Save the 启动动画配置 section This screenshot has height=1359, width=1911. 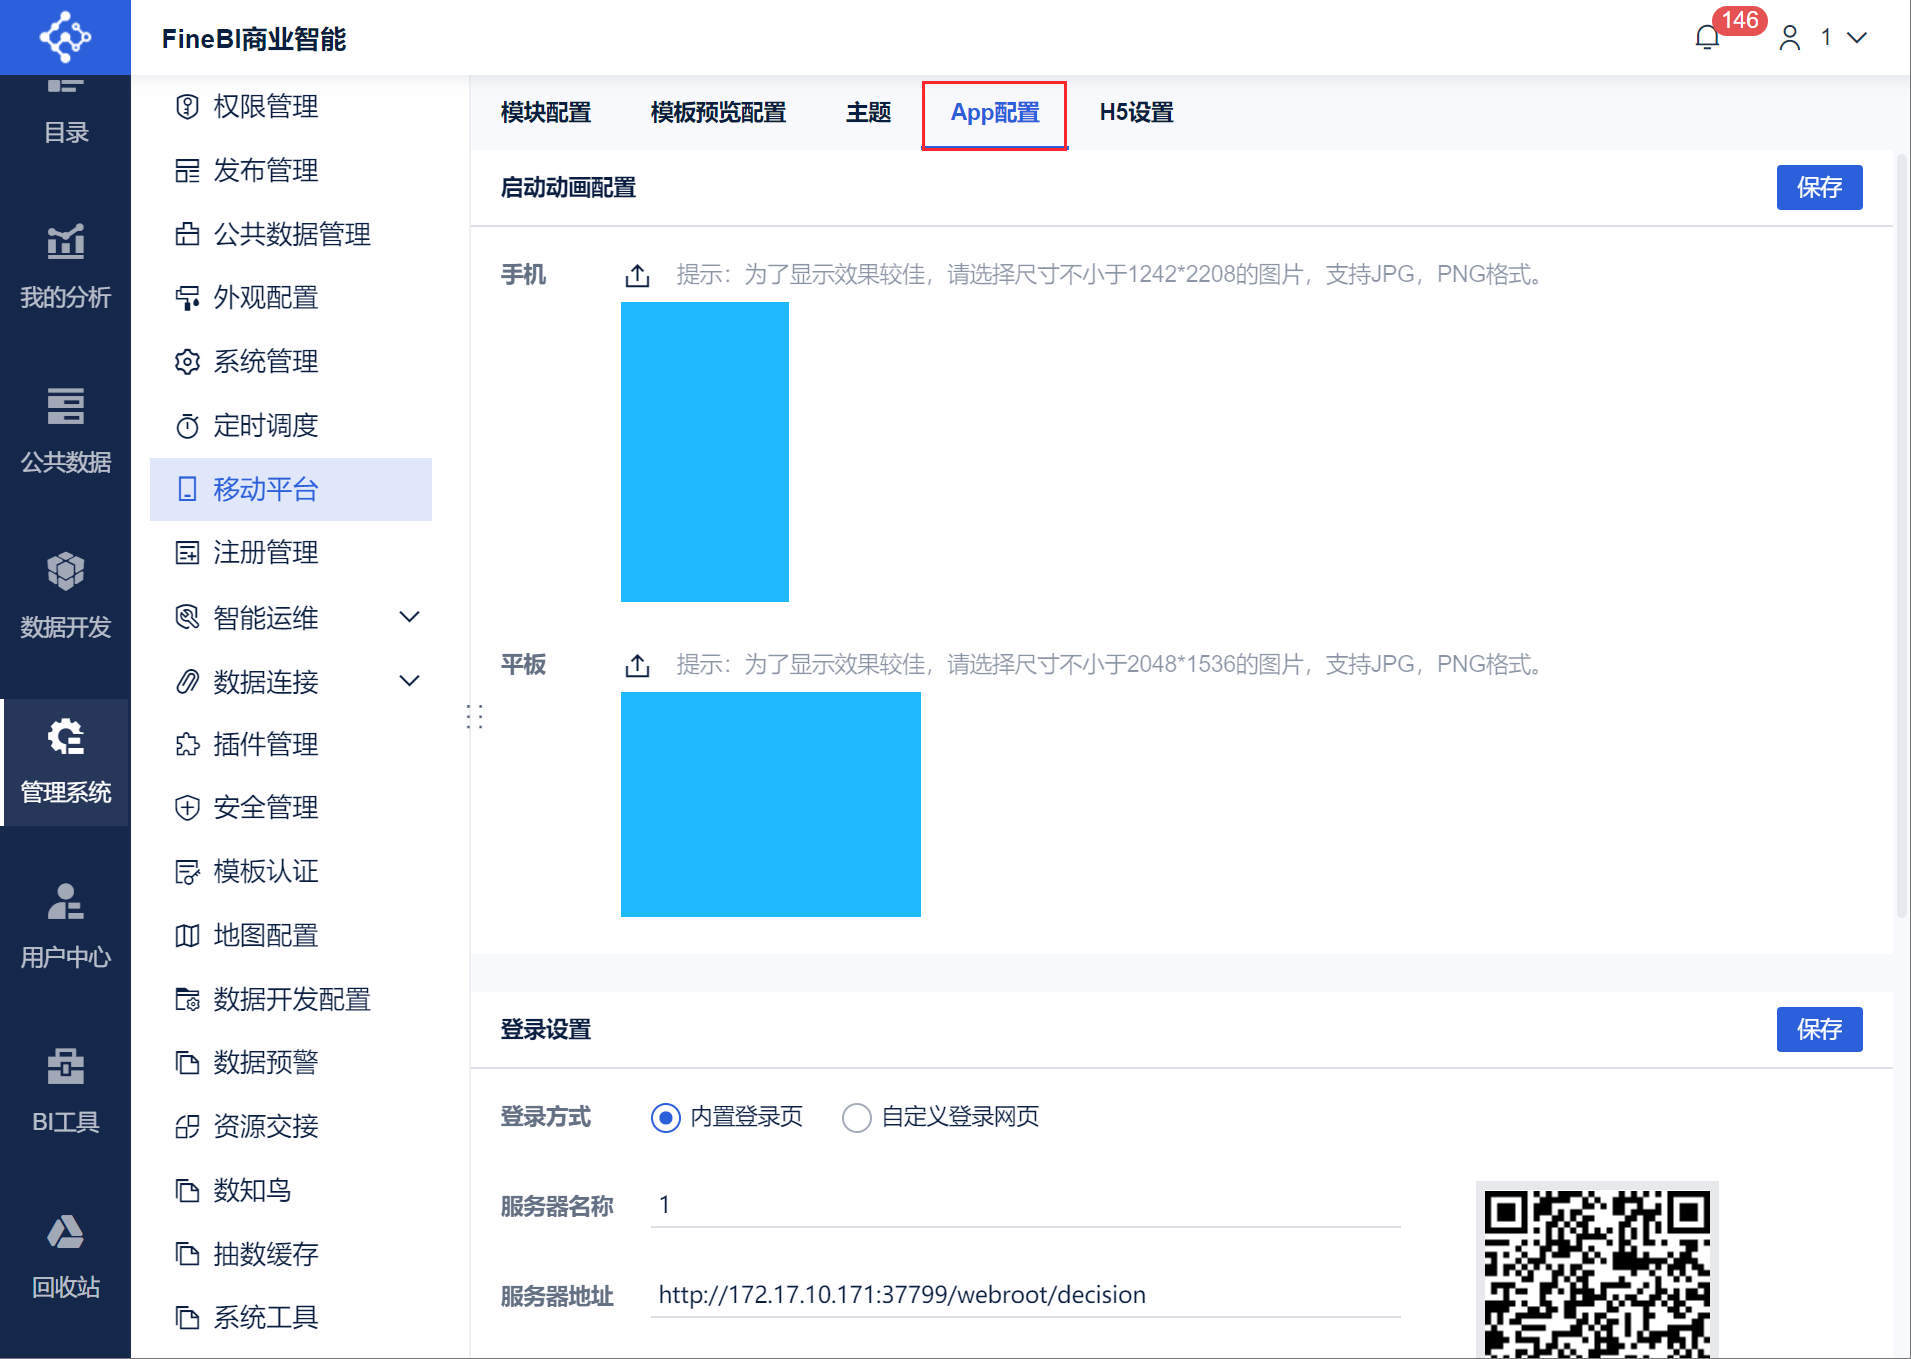tap(1819, 188)
